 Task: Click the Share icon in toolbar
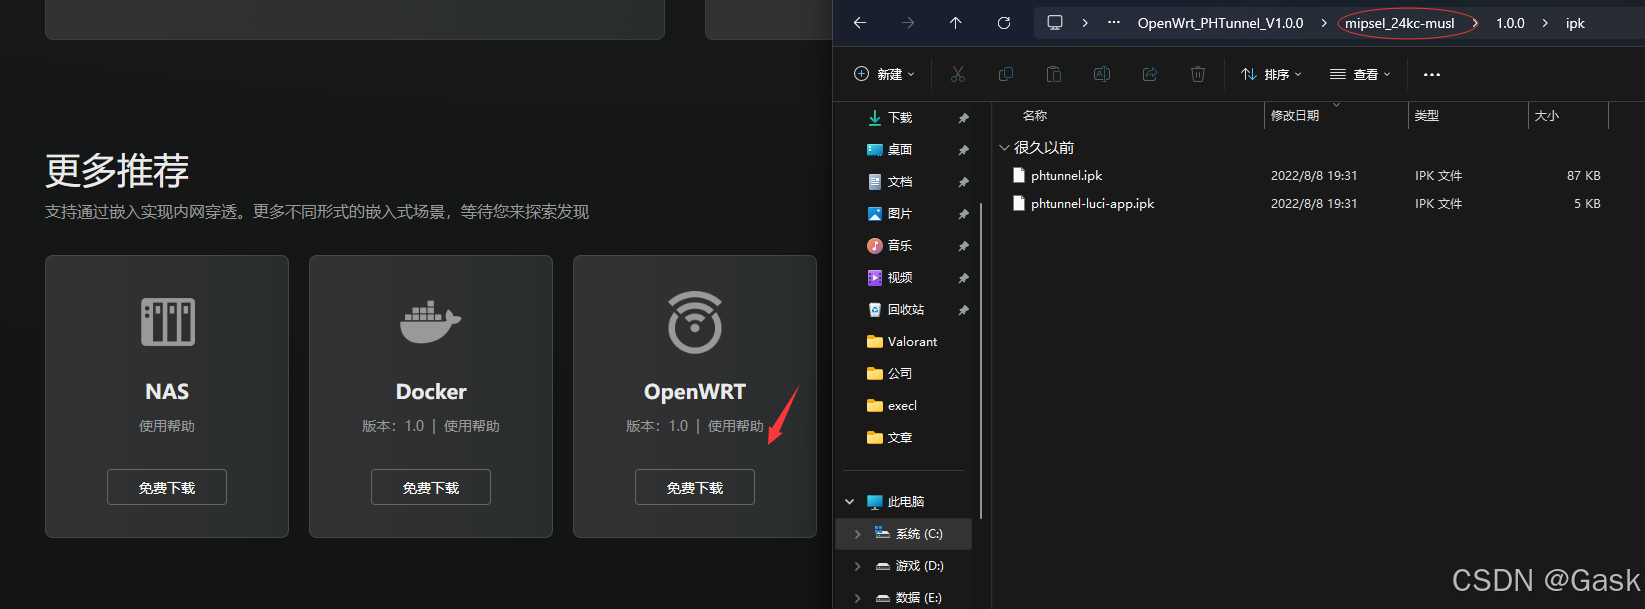click(x=1150, y=74)
